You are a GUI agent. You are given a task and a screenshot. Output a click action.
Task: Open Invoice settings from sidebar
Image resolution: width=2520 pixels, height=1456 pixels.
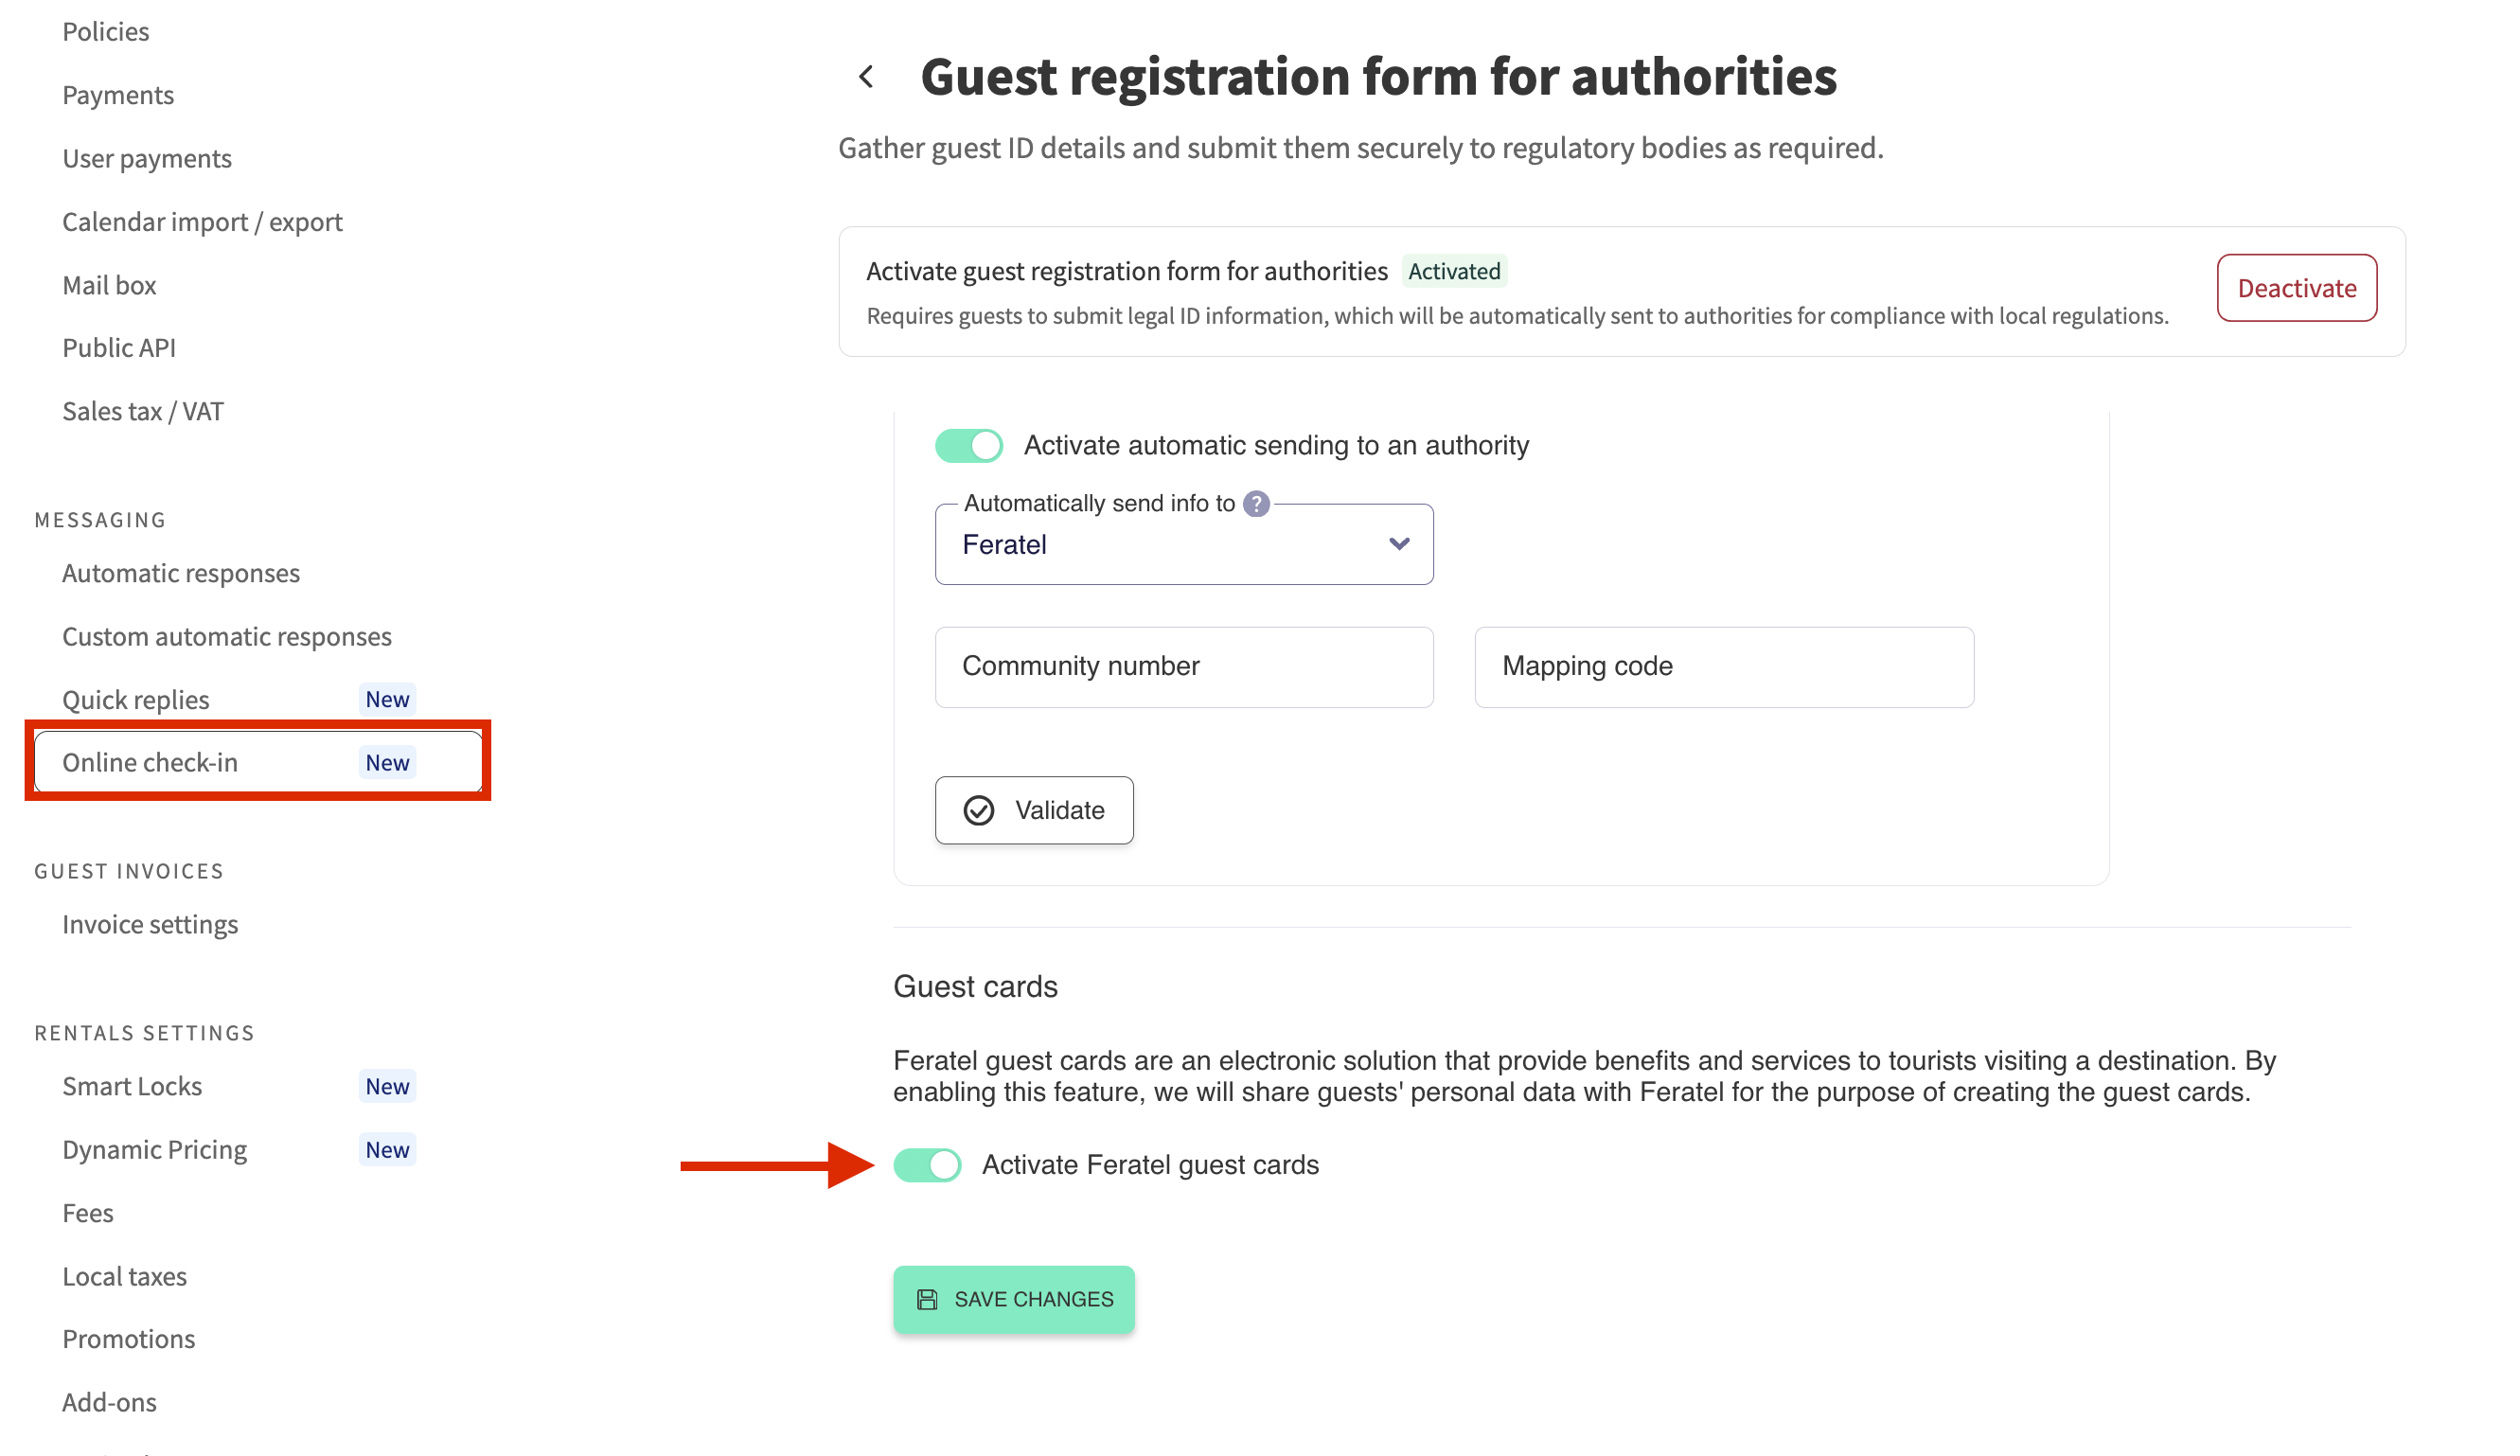[x=150, y=924]
